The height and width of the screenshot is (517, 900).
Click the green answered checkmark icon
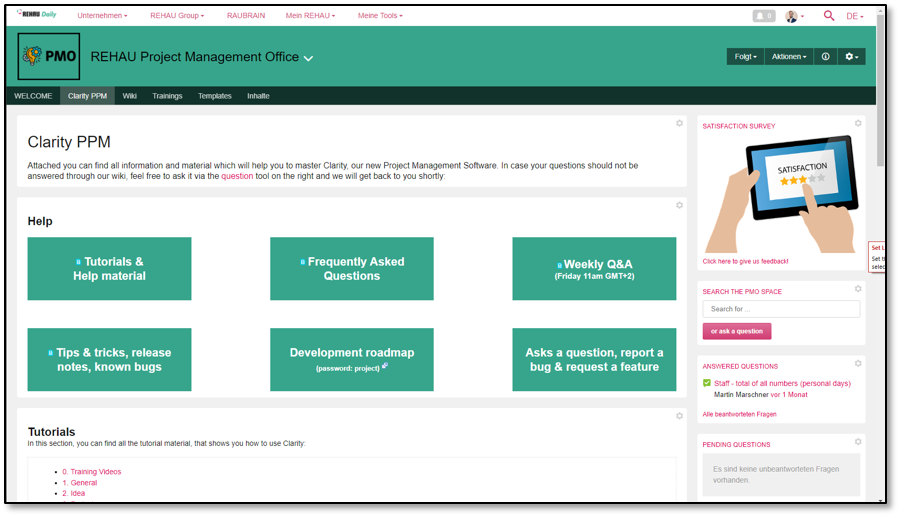[x=707, y=383]
